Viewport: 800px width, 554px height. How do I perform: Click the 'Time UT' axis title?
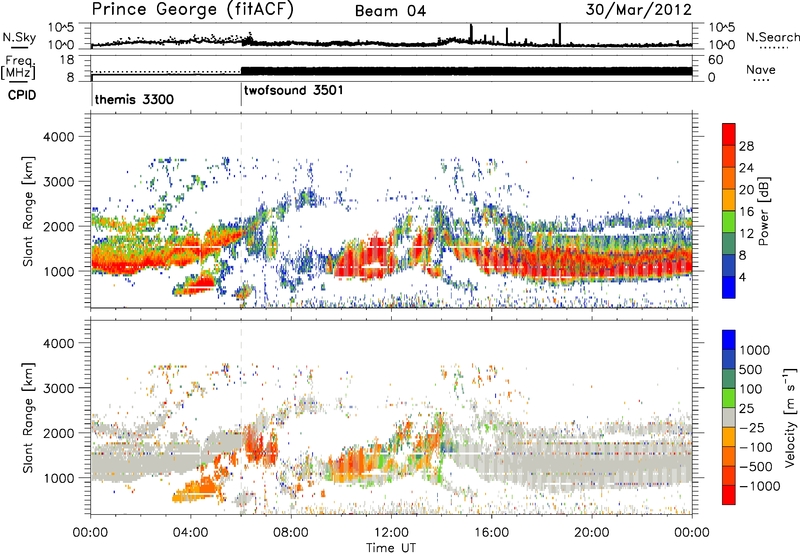pyautogui.click(x=391, y=547)
